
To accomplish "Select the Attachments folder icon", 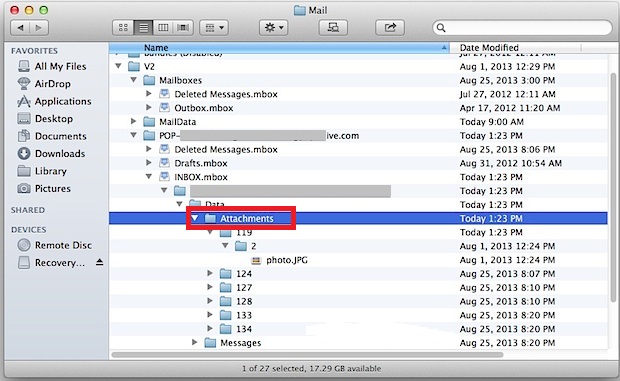I will [210, 219].
